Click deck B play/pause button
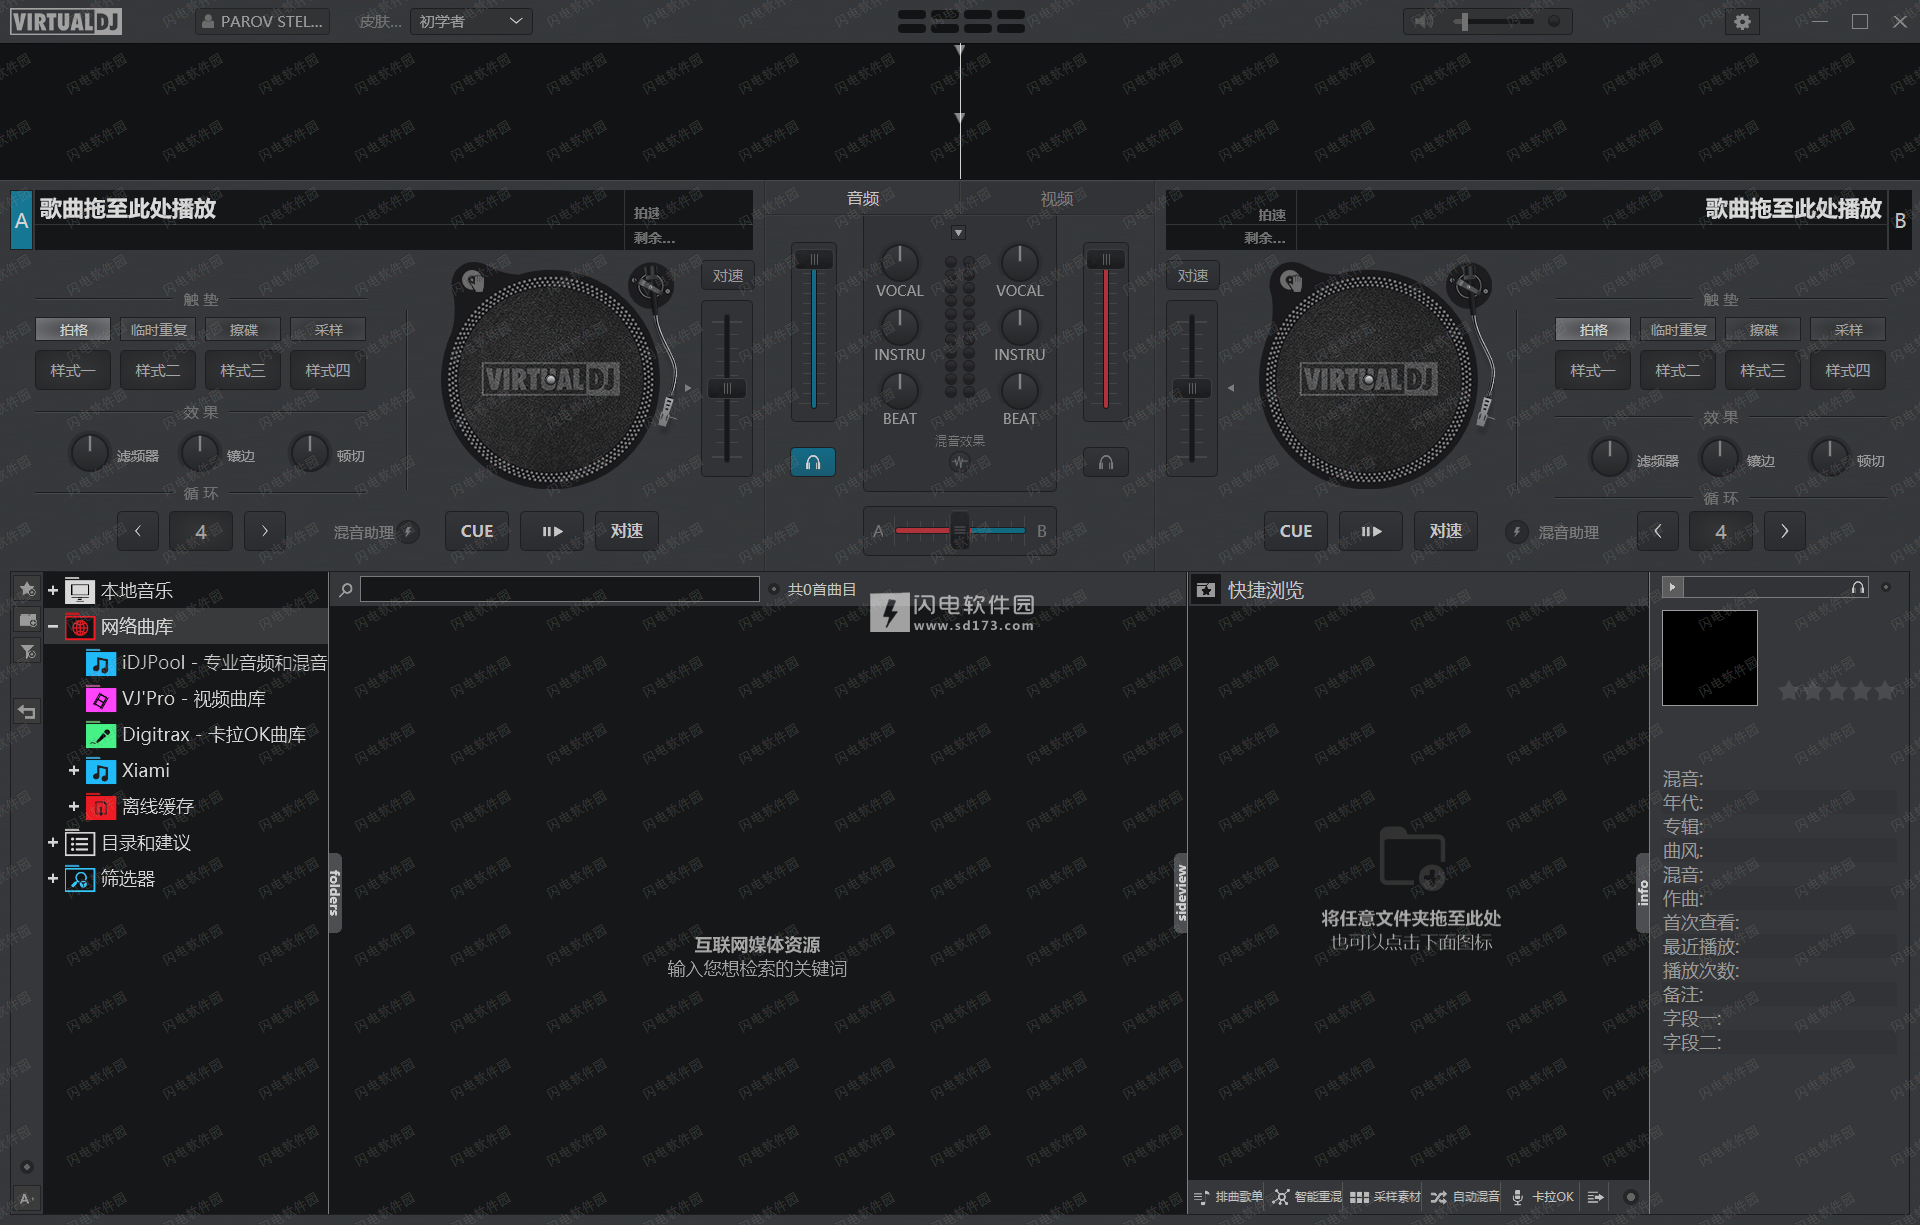The image size is (1920, 1225). click(x=1371, y=531)
